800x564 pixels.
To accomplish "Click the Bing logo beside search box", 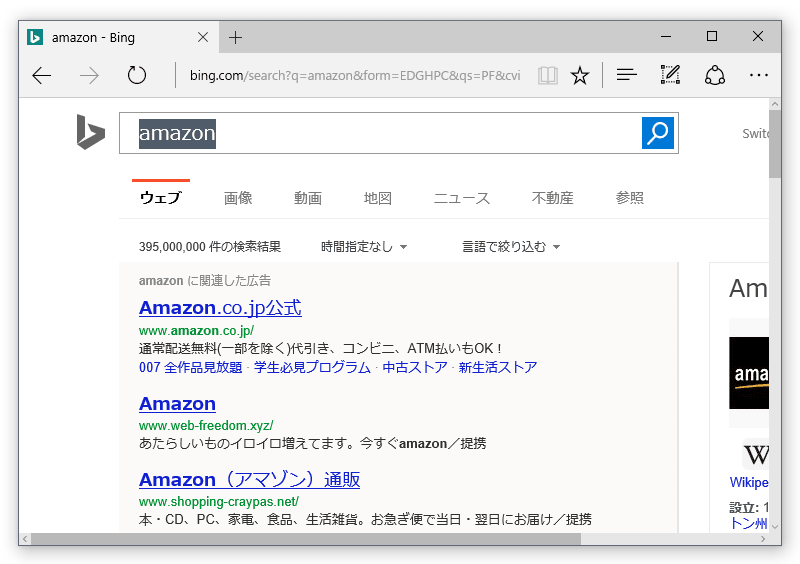I will pos(91,132).
